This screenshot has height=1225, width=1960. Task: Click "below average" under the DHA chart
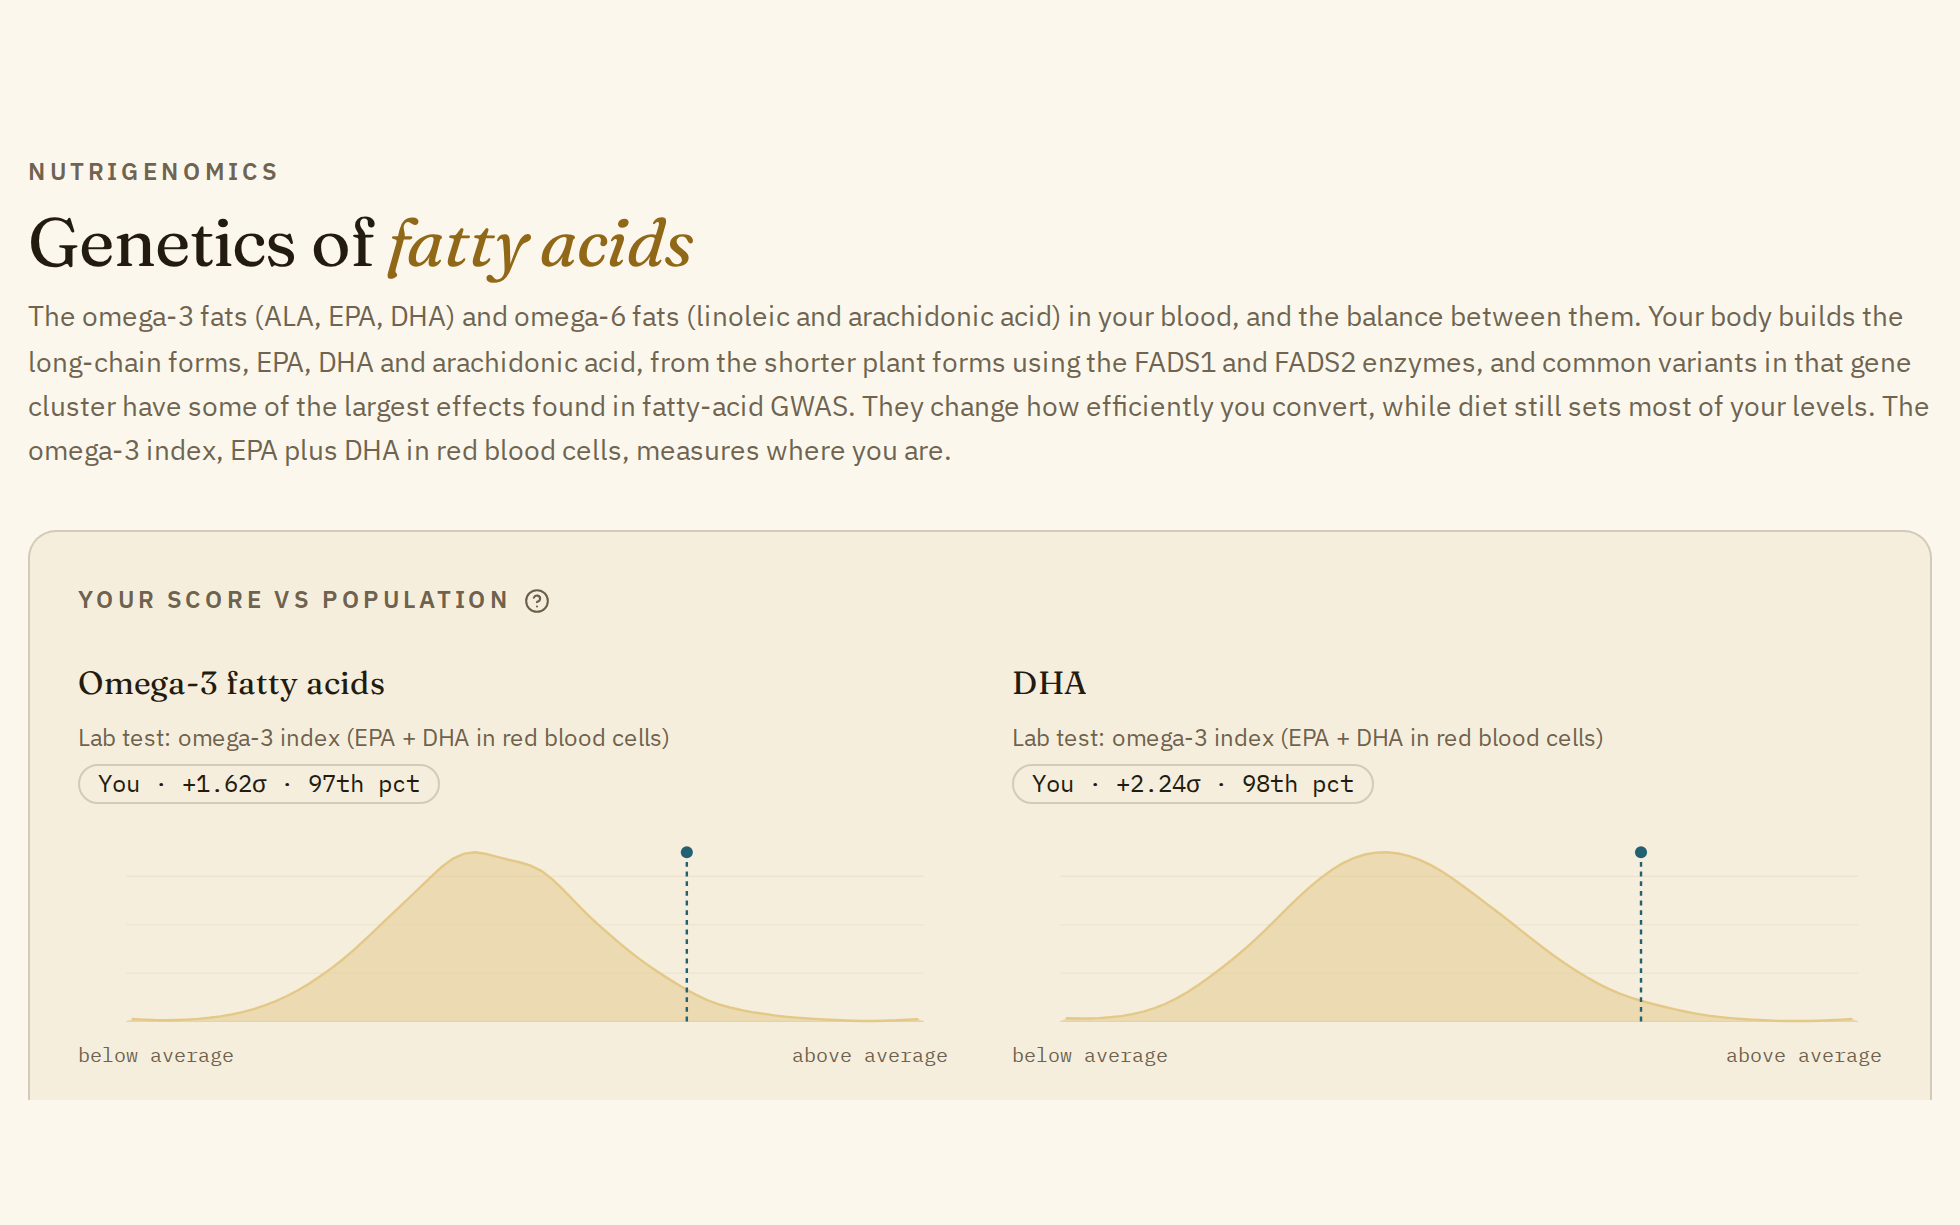tap(1090, 1056)
